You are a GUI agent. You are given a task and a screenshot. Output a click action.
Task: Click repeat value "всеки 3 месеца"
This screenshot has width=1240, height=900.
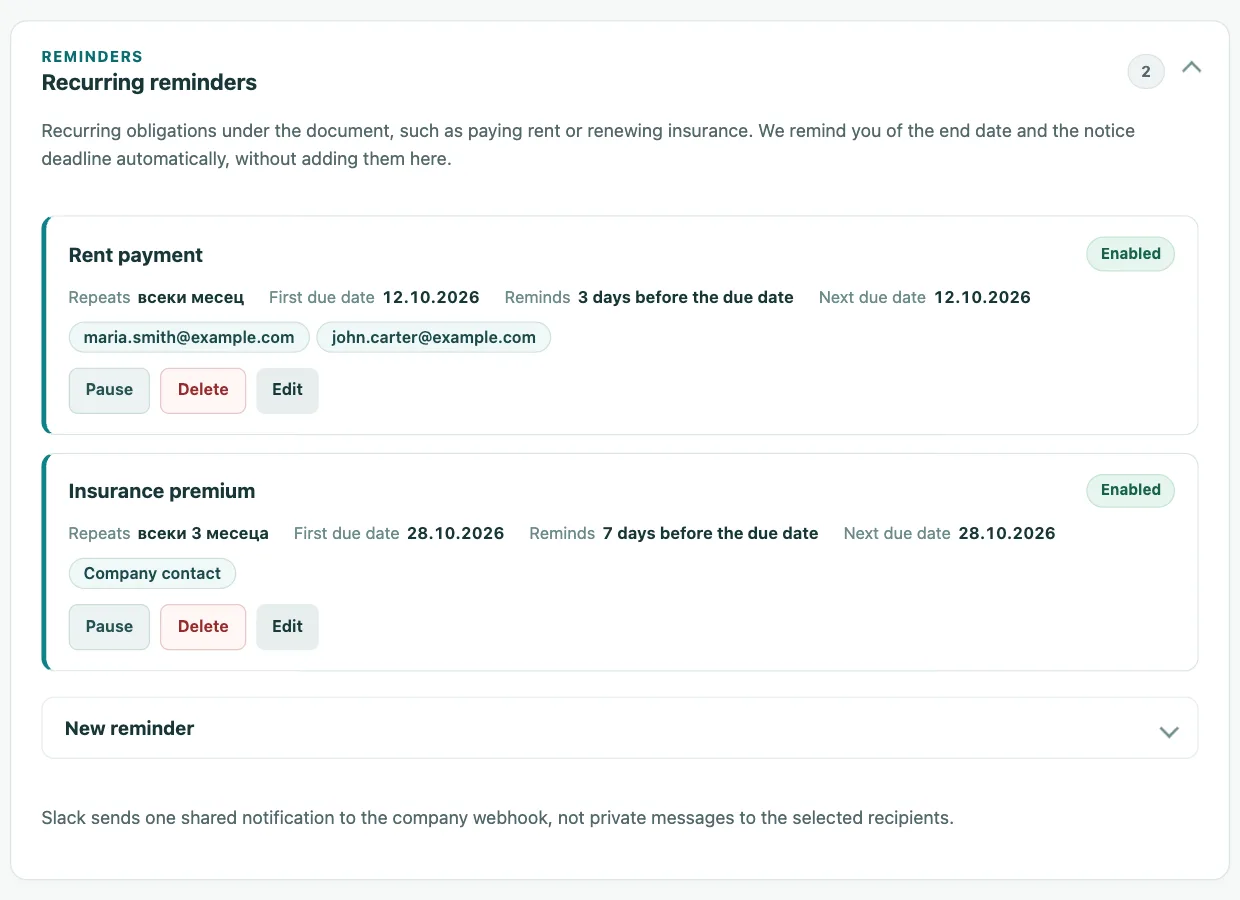point(203,533)
